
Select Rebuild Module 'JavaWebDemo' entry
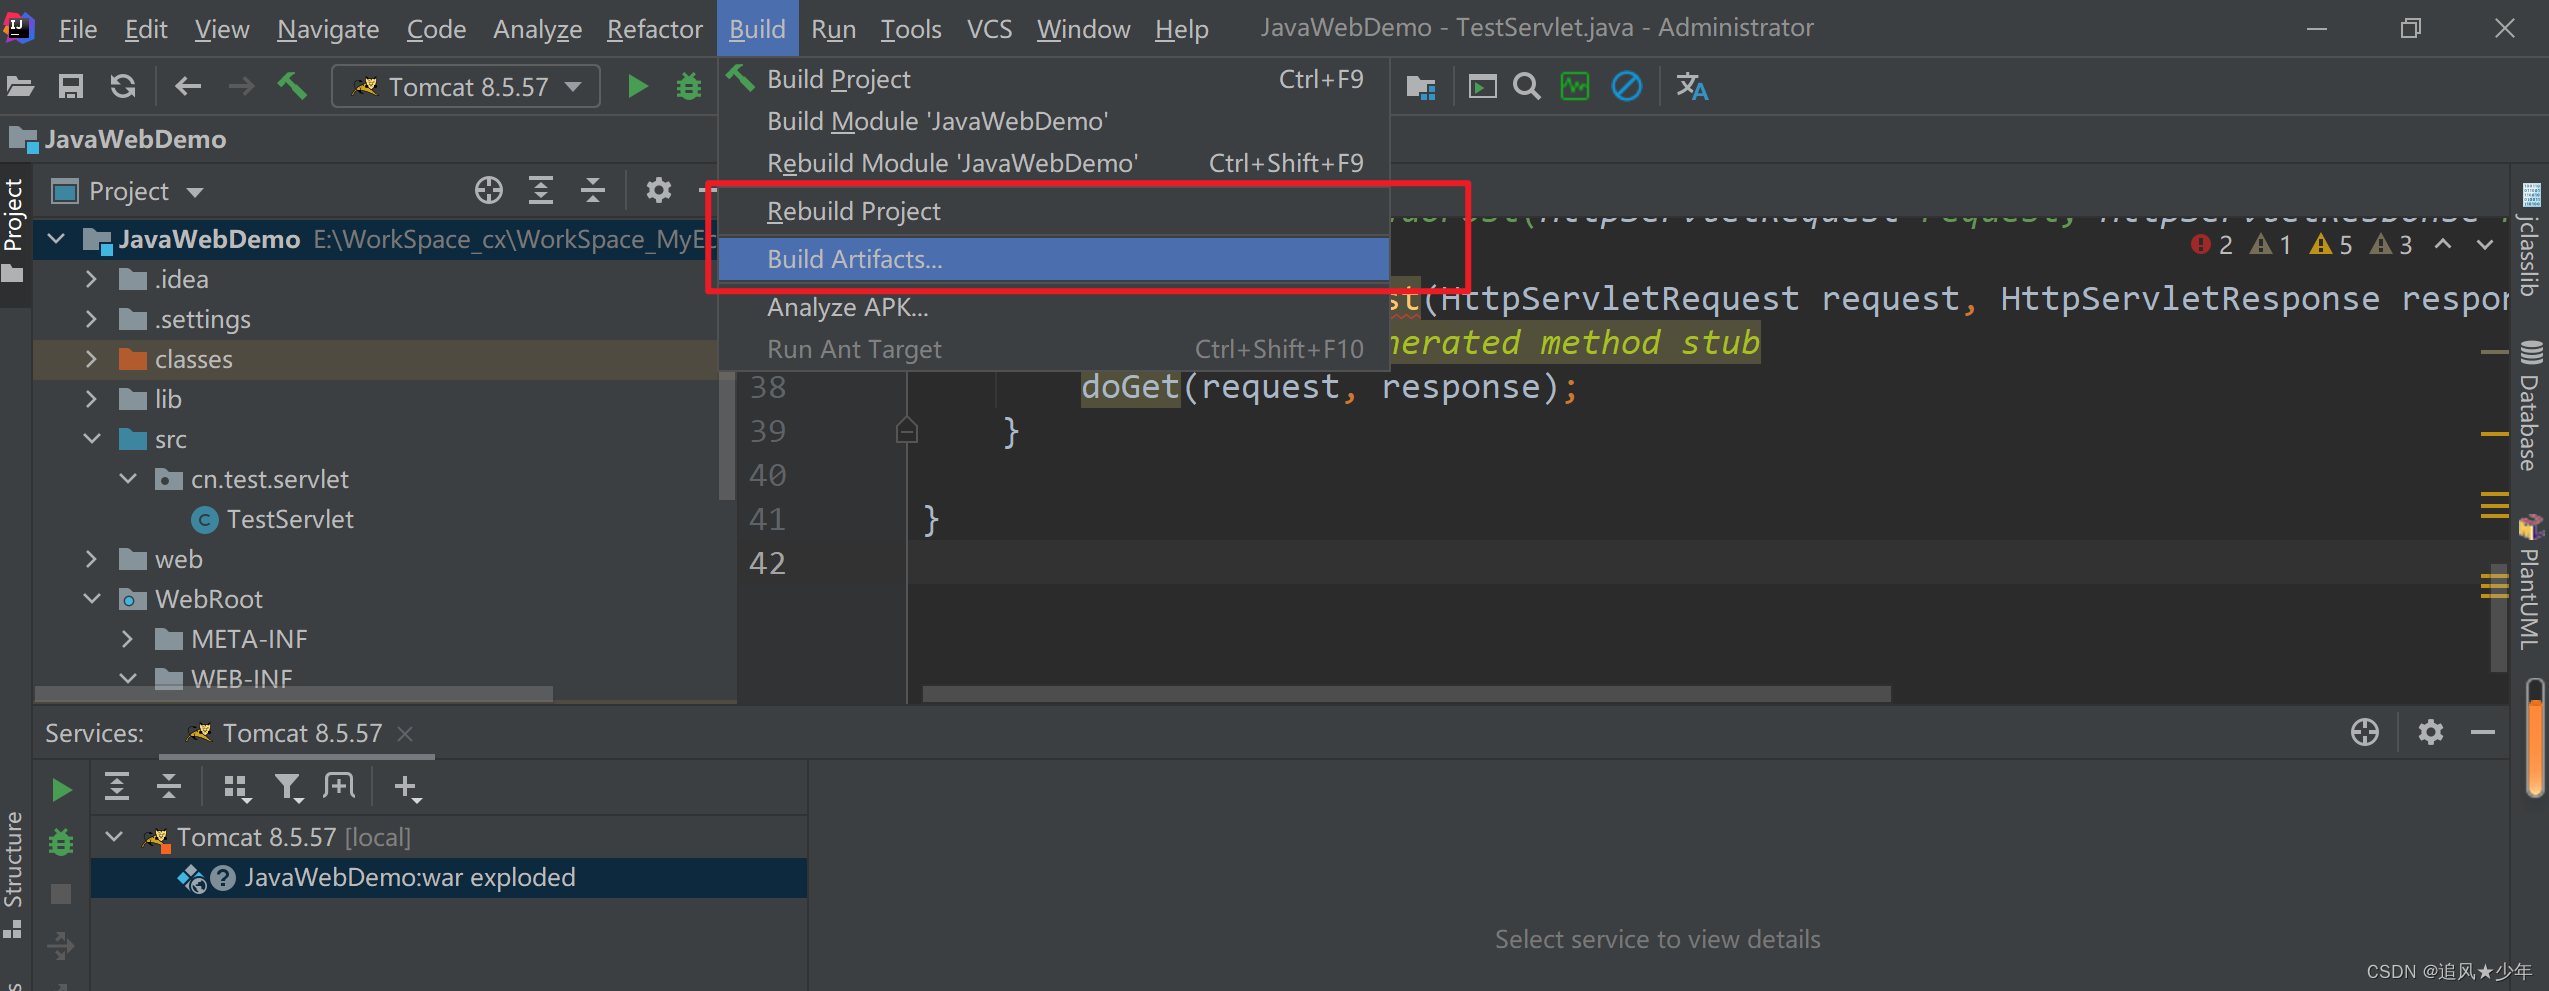click(x=1054, y=163)
